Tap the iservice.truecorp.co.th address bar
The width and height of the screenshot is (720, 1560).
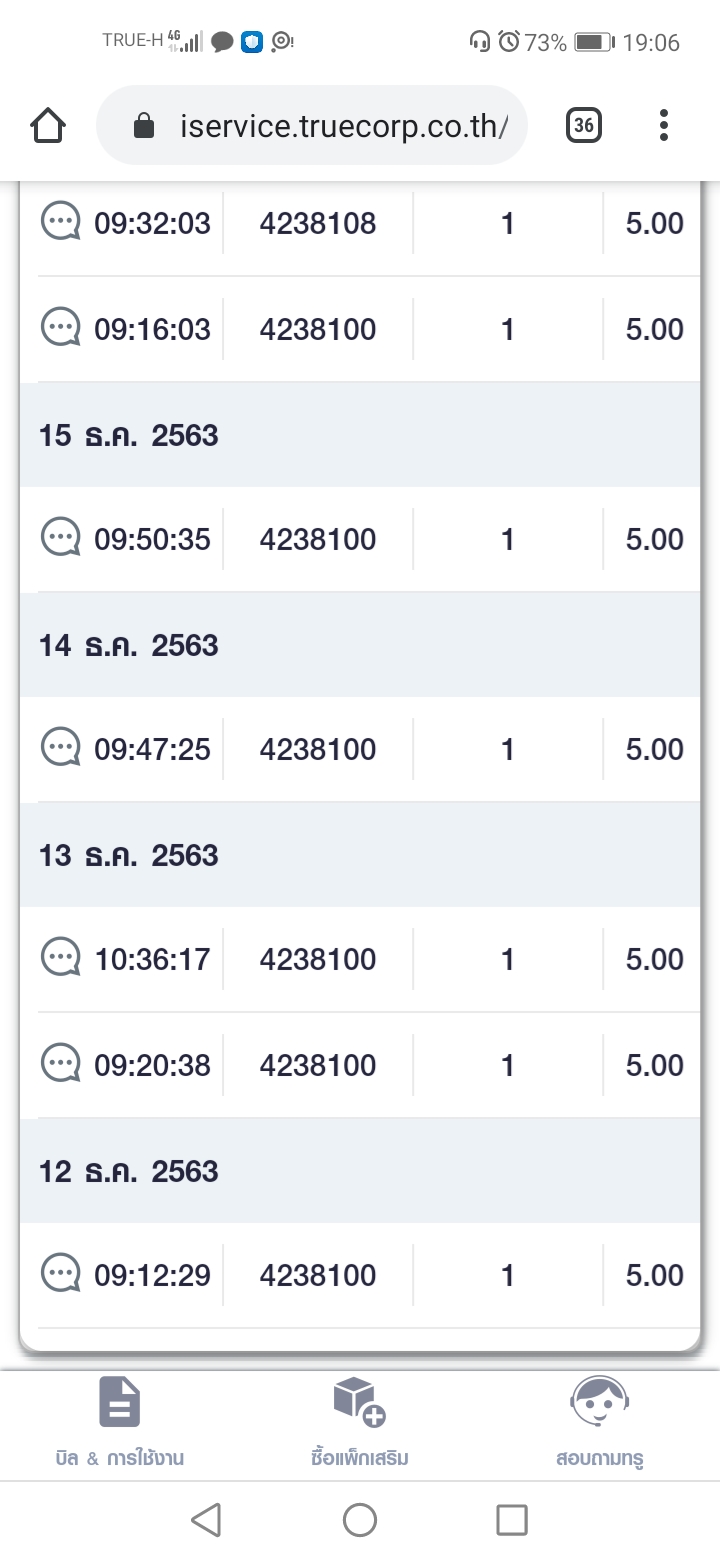[x=312, y=125]
